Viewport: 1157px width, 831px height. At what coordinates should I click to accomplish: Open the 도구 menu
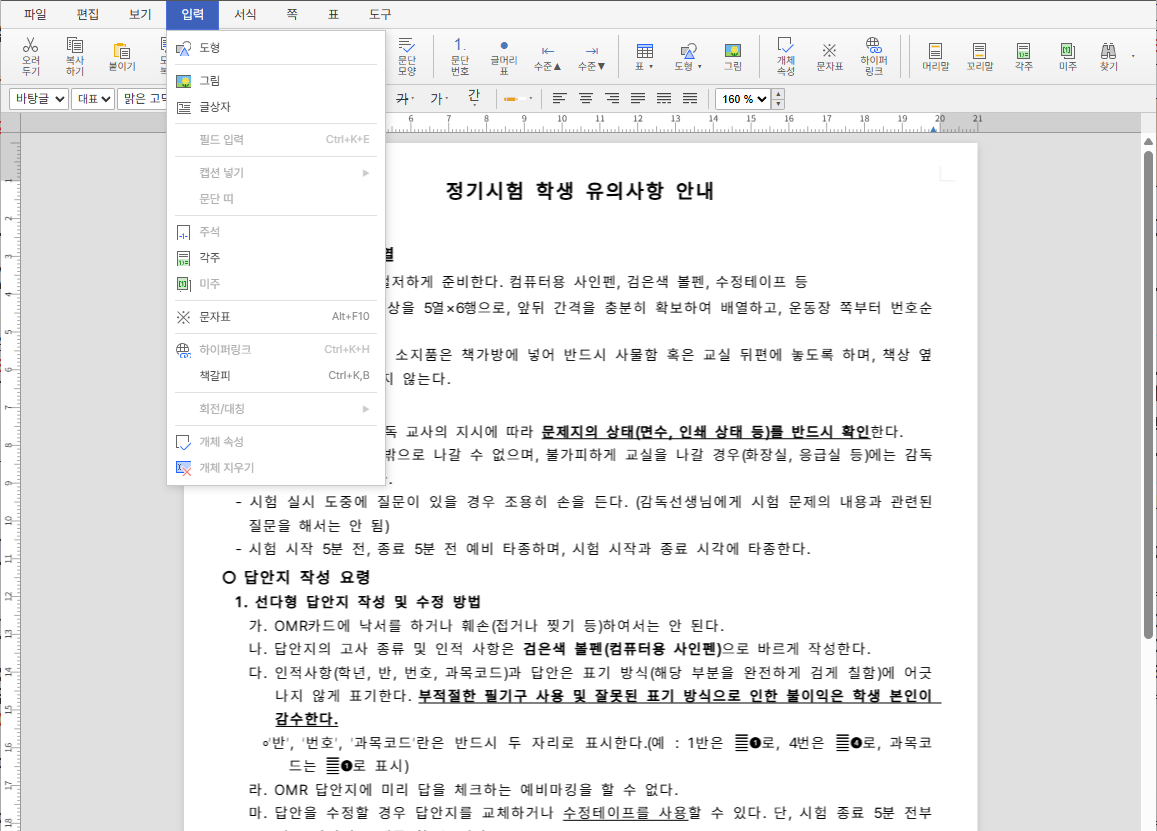pyautogui.click(x=380, y=14)
